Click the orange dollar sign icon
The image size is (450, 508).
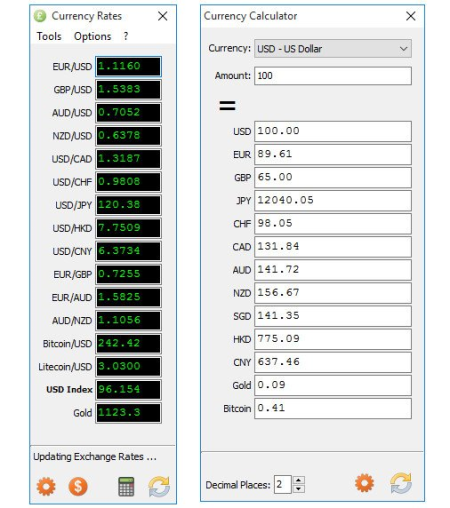click(x=78, y=486)
